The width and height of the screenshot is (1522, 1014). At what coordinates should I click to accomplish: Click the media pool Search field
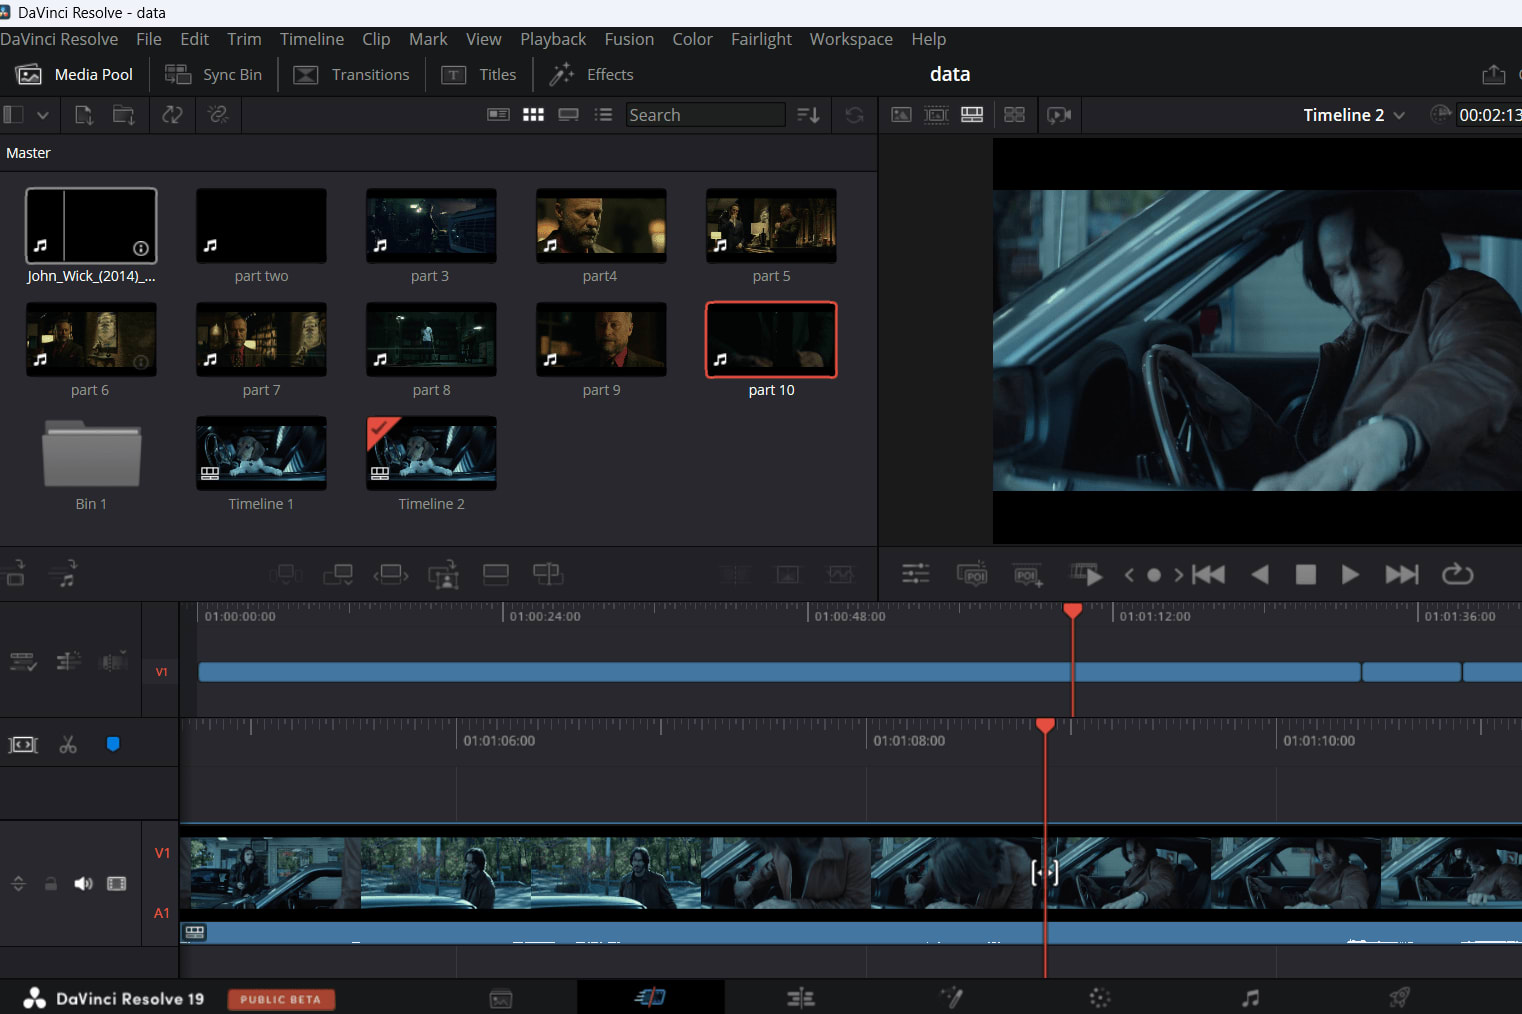[x=705, y=115]
